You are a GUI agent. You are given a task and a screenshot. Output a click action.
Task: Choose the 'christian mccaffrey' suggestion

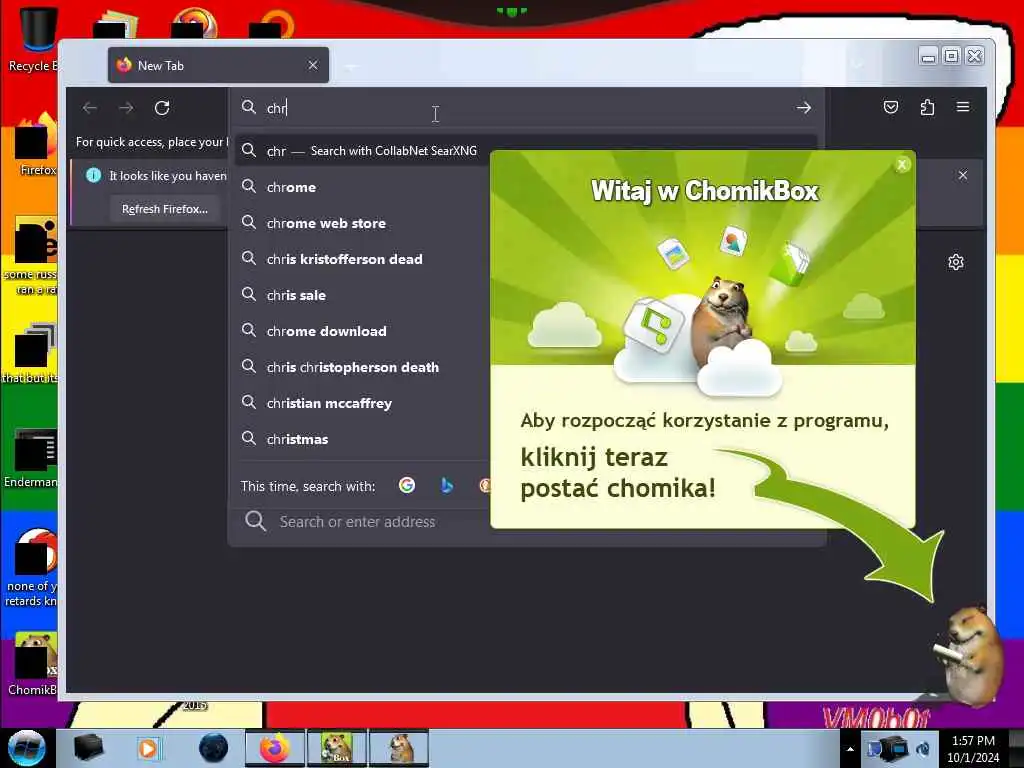click(x=363, y=403)
